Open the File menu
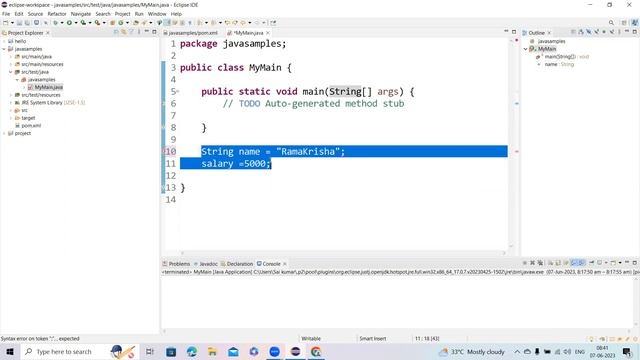Image resolution: width=640 pixels, height=360 pixels. [6, 14]
